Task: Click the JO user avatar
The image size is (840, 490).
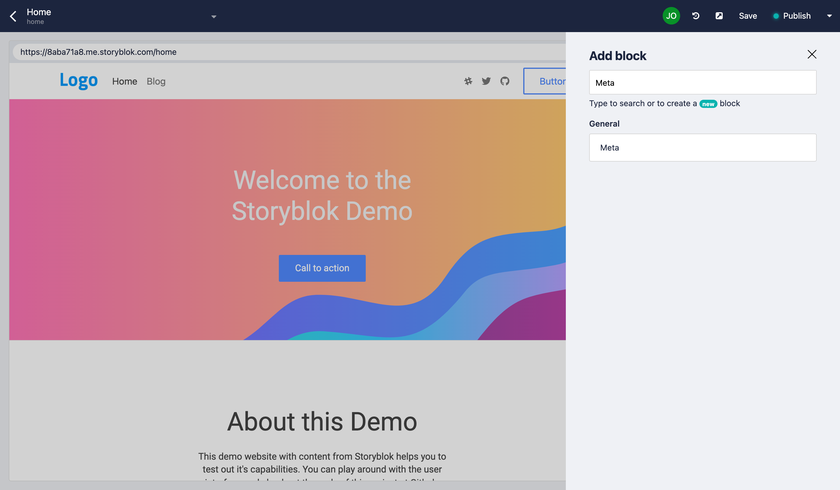Action: click(x=671, y=16)
